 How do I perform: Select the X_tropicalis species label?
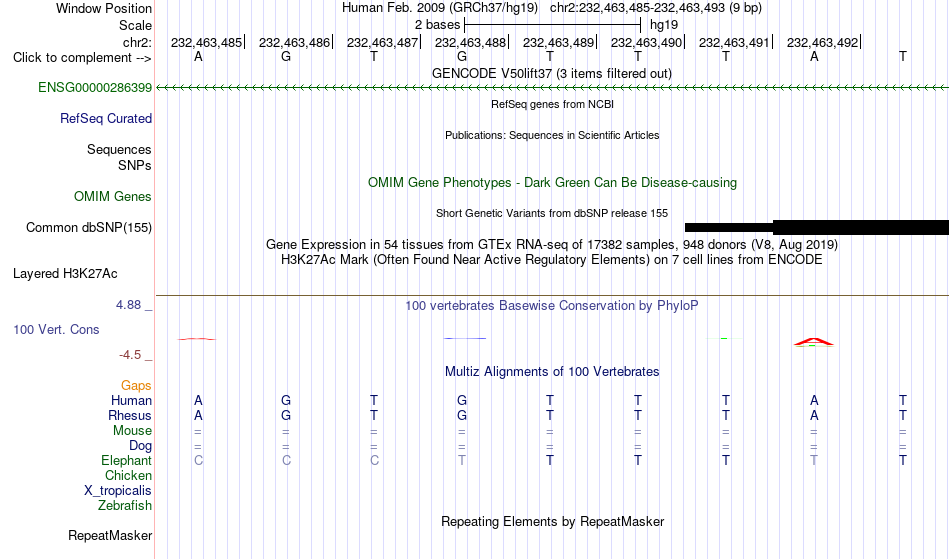click(x=118, y=491)
